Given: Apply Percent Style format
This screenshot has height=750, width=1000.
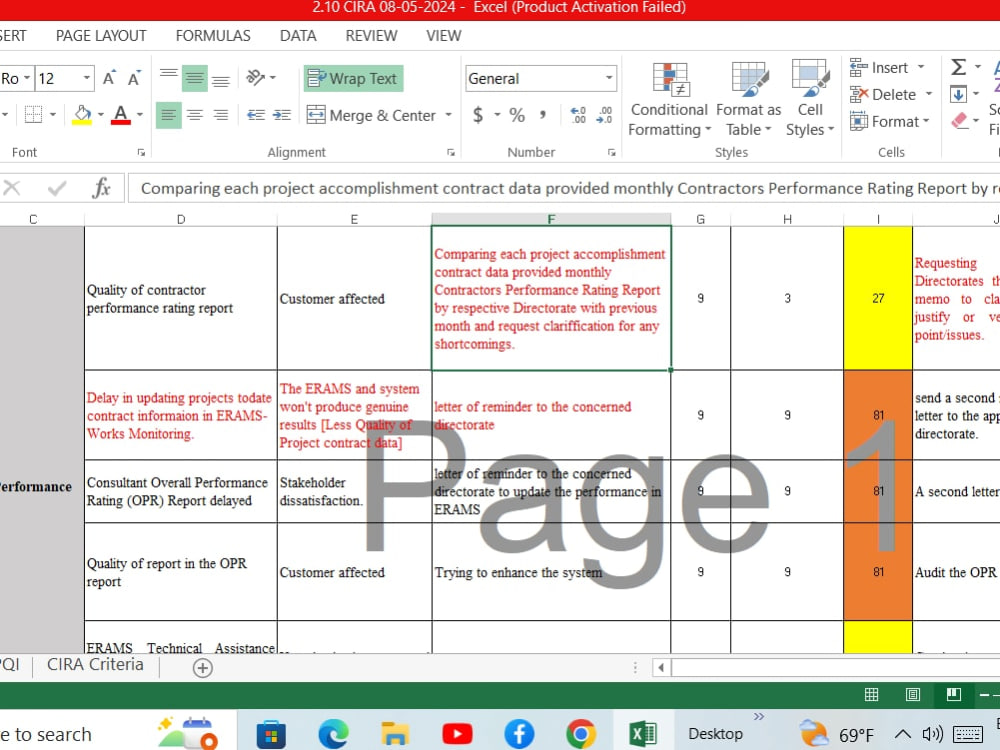Looking at the screenshot, I should coord(517,115).
